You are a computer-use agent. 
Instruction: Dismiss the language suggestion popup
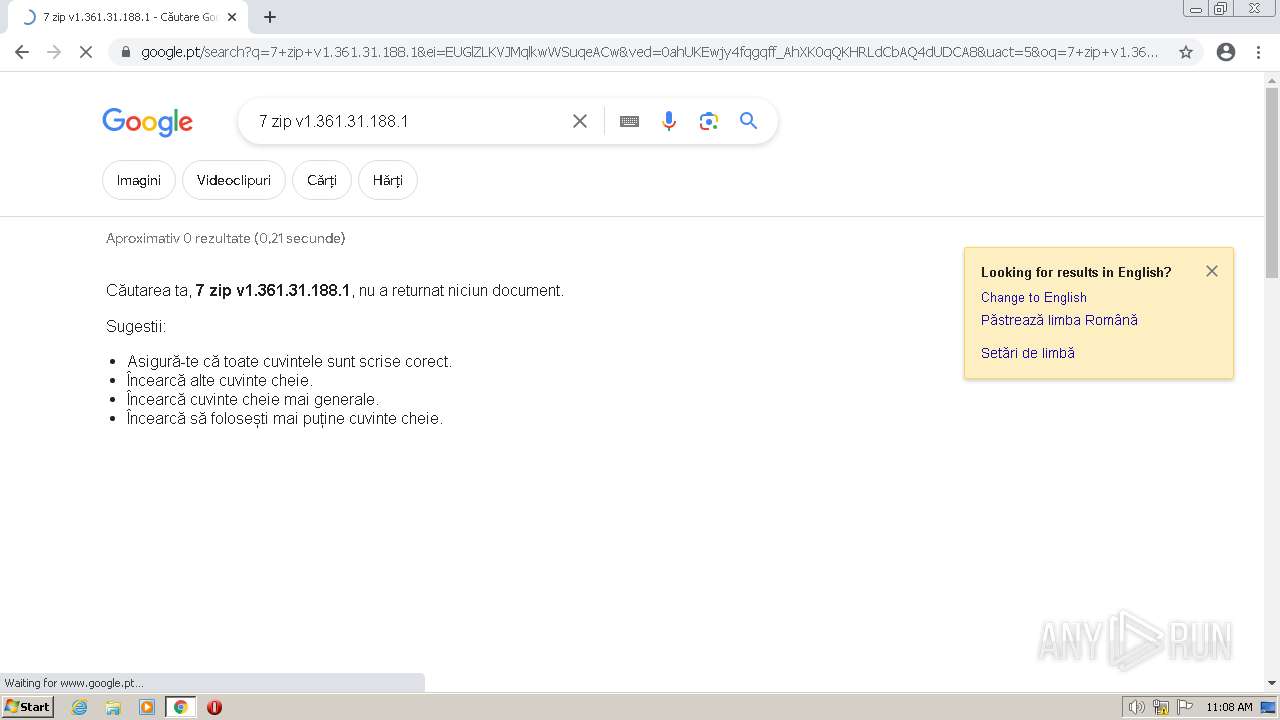coord(1212,271)
